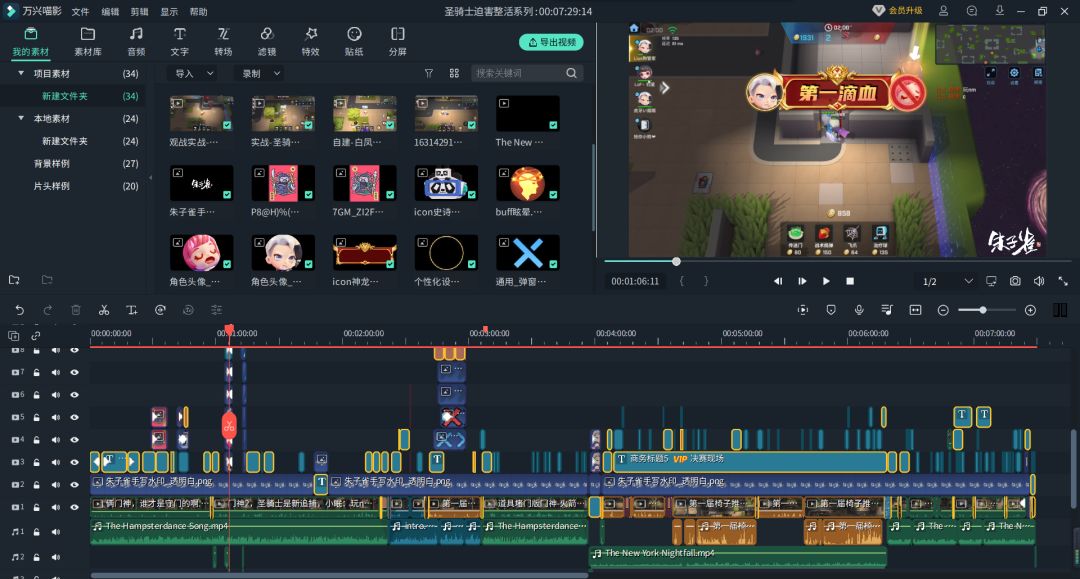Click the scissors split tool in timeline toolbar
The height and width of the screenshot is (579, 1080).
point(104,310)
